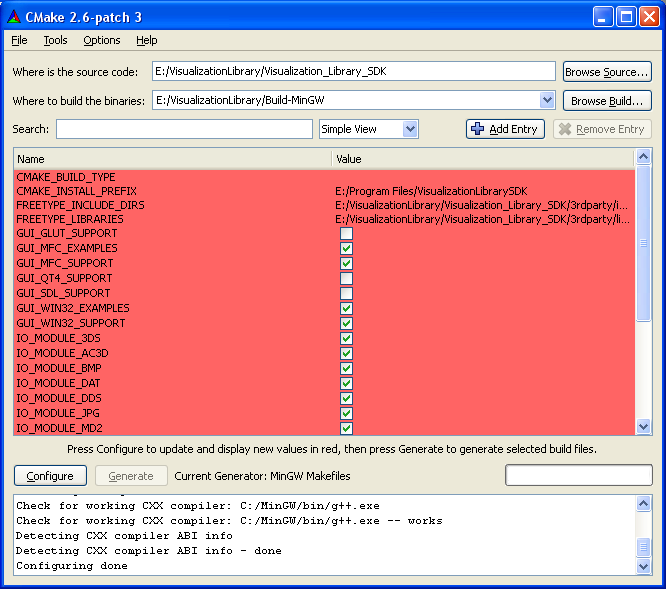Viewport: 666px width, 589px height.
Task: Expand the build binaries path dropdown
Action: 547,100
